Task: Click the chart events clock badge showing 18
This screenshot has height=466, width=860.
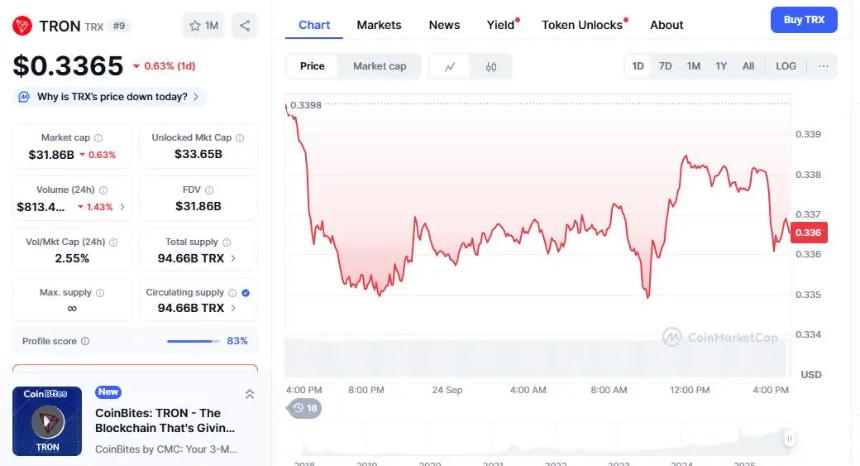Action: [x=305, y=408]
